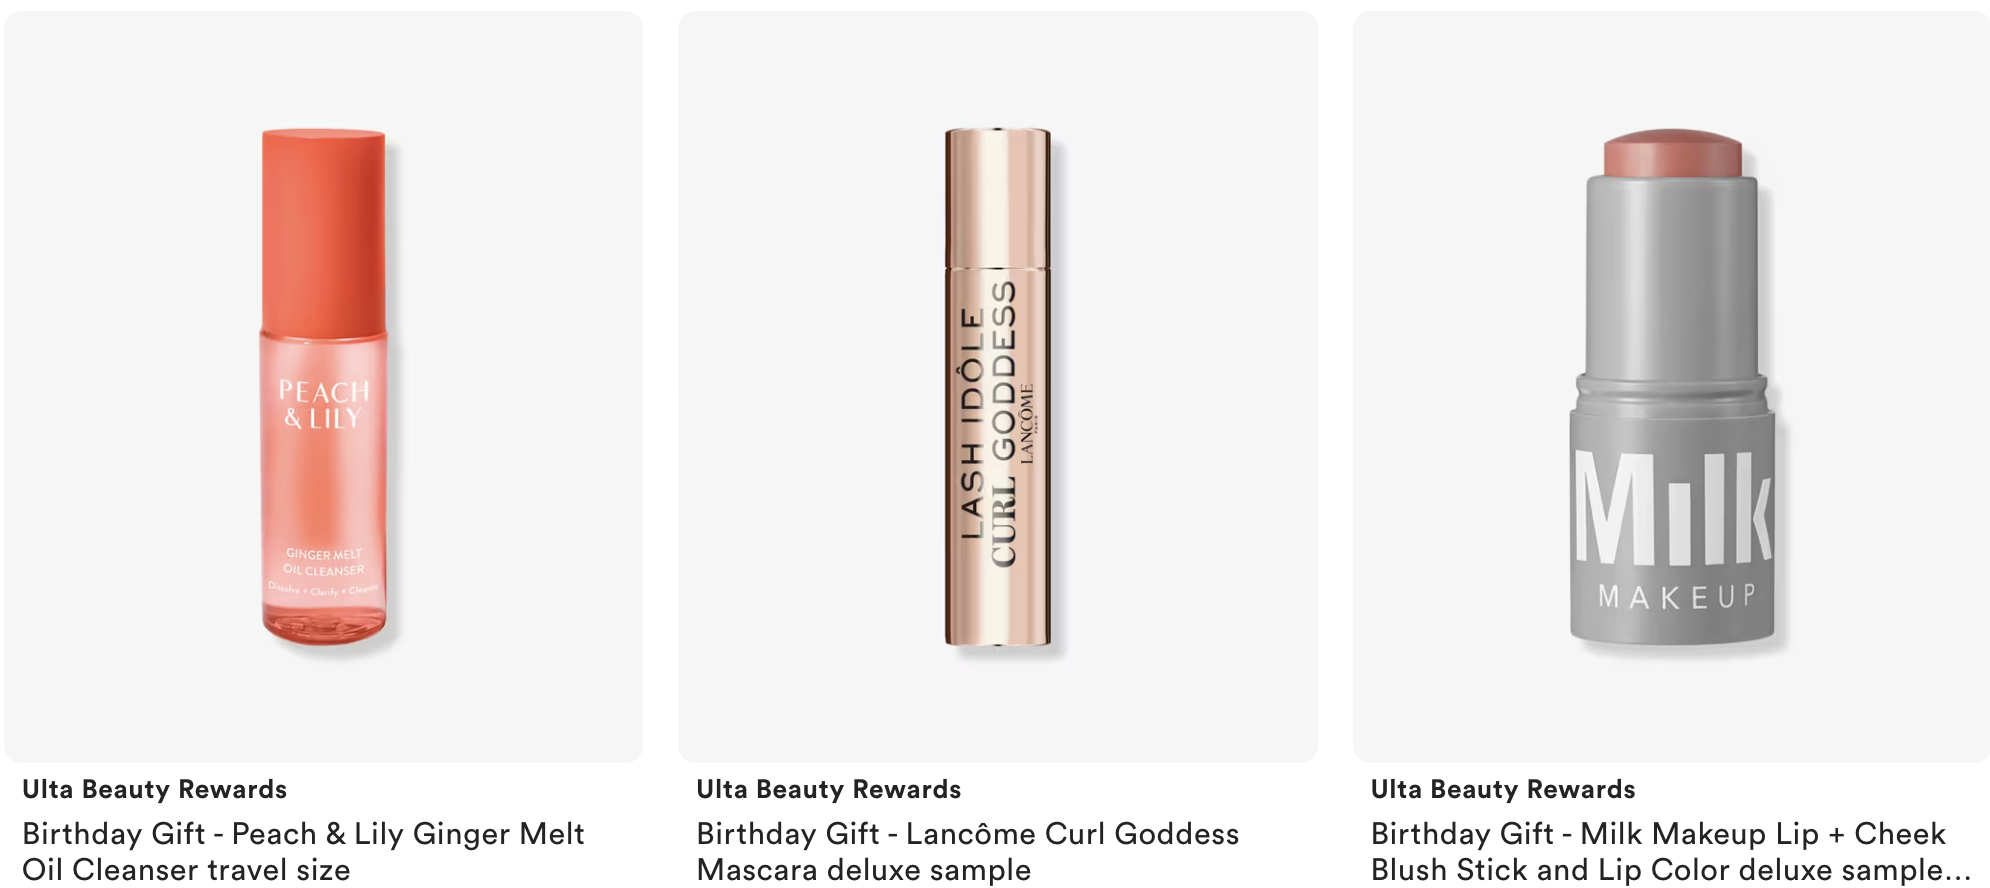
Task: Click the PEACH & LILY logo on the bottle
Action: pyautogui.click(x=323, y=405)
